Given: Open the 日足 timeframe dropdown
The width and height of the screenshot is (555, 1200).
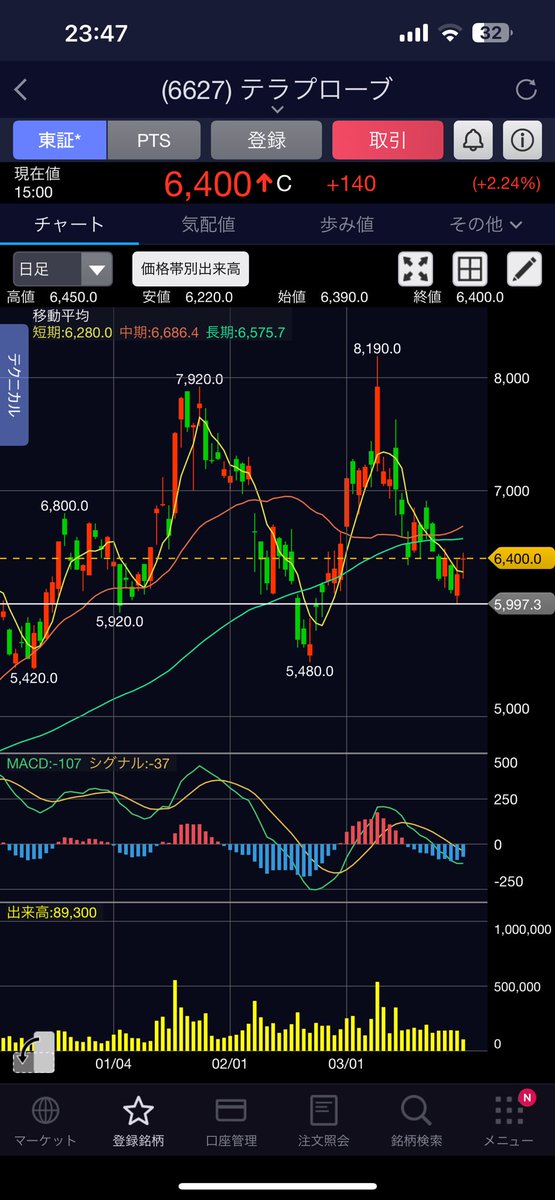Looking at the screenshot, I should click(x=62, y=269).
